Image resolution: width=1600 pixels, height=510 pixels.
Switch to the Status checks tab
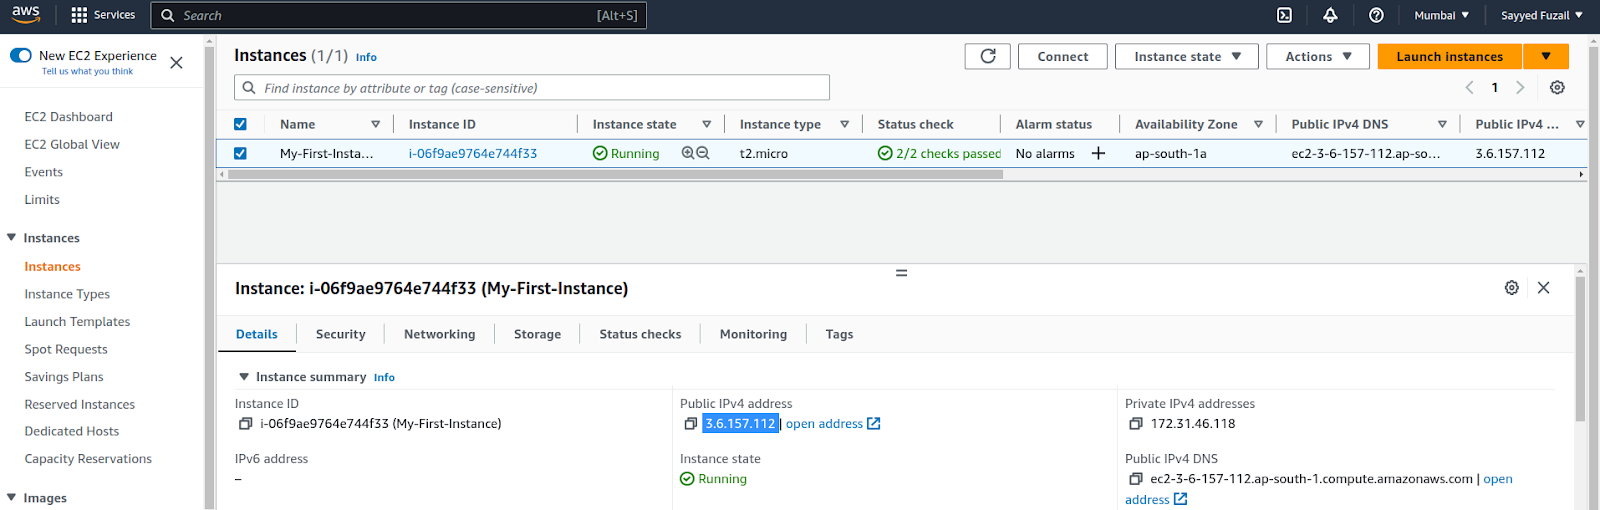coord(640,334)
